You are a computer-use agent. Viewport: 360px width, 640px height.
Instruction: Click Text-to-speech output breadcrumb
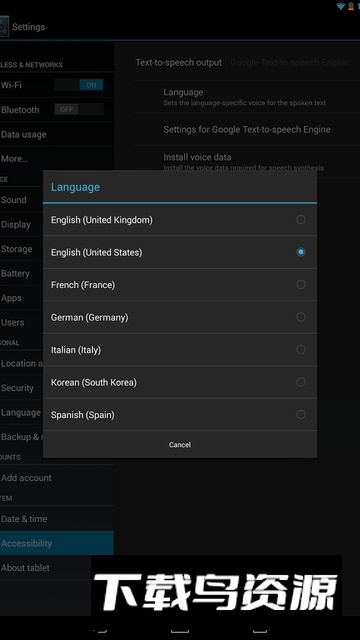pyautogui.click(x=179, y=62)
